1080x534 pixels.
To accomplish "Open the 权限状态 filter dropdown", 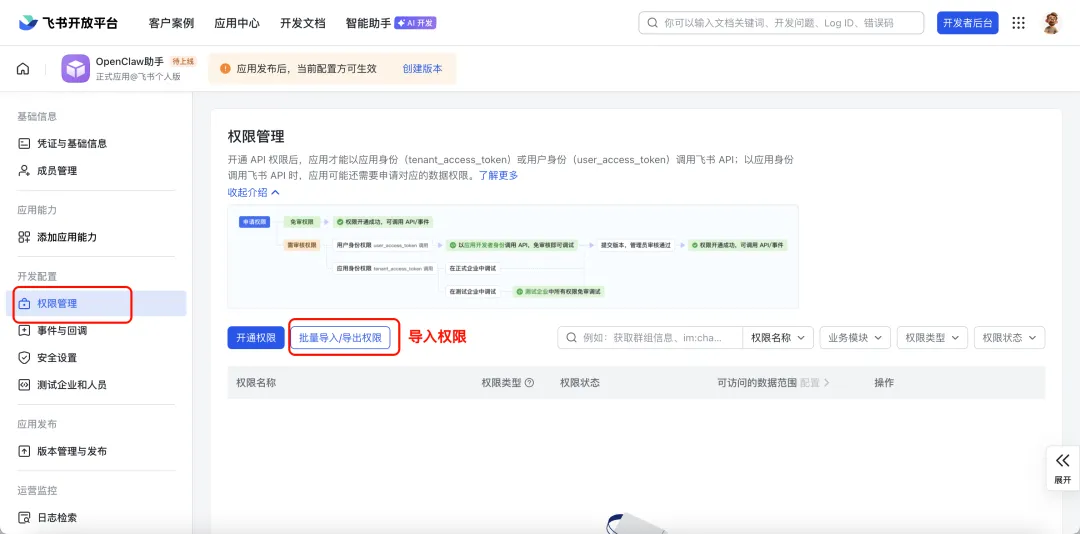I will tap(1009, 338).
